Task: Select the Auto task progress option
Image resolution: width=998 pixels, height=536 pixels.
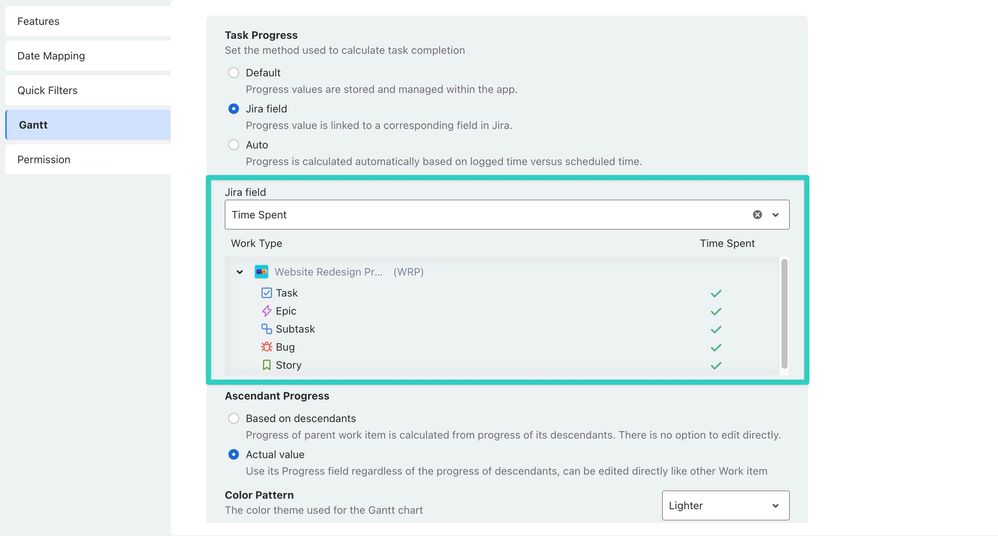Action: (234, 145)
